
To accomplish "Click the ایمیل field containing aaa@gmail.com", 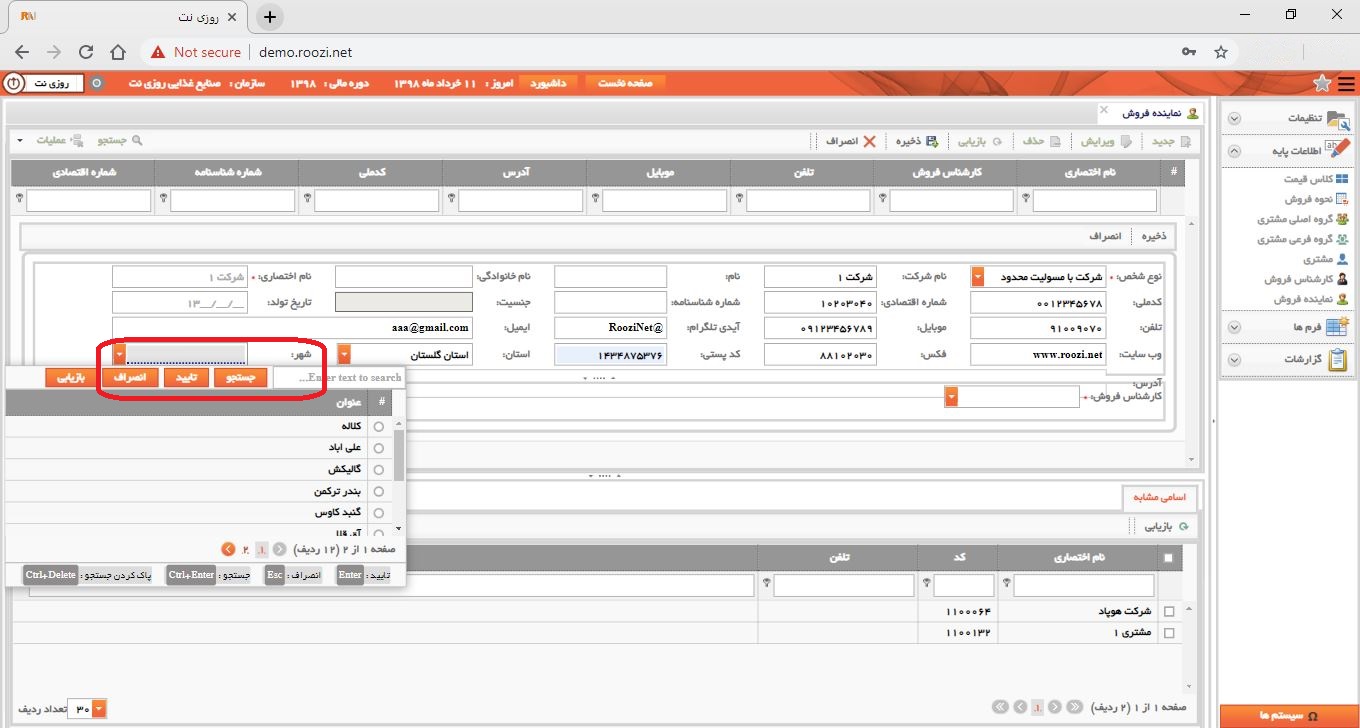I will click(291, 327).
